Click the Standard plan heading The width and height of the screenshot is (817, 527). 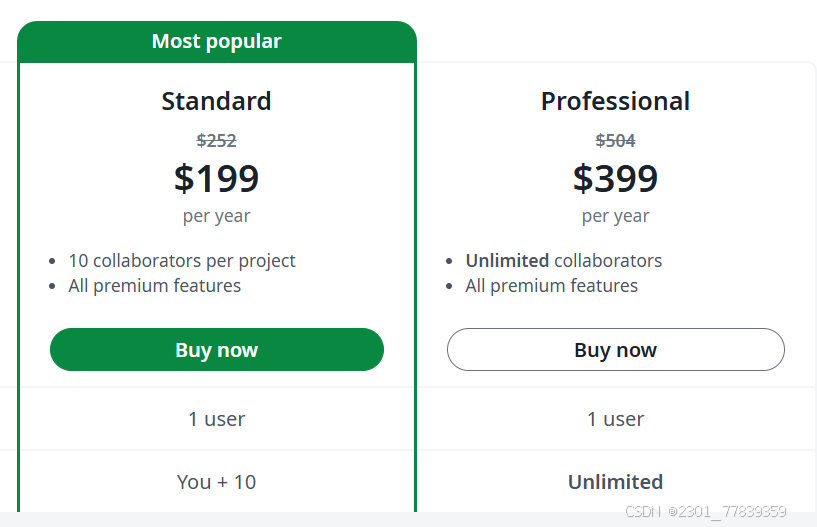tap(216, 101)
